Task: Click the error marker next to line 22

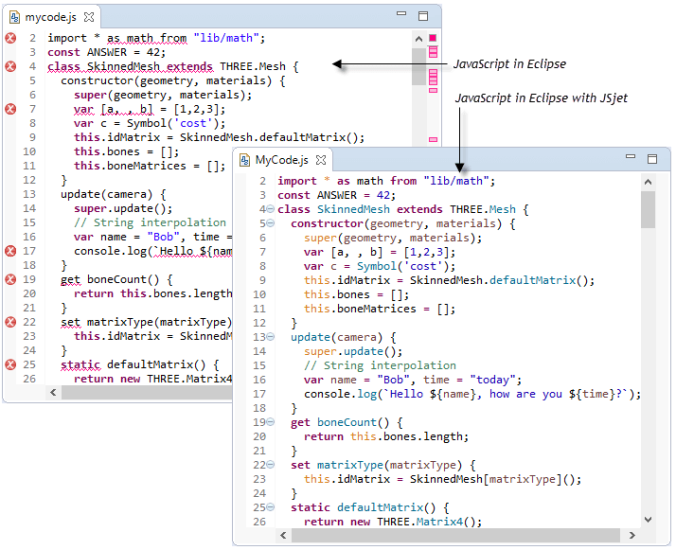Action: 10,322
